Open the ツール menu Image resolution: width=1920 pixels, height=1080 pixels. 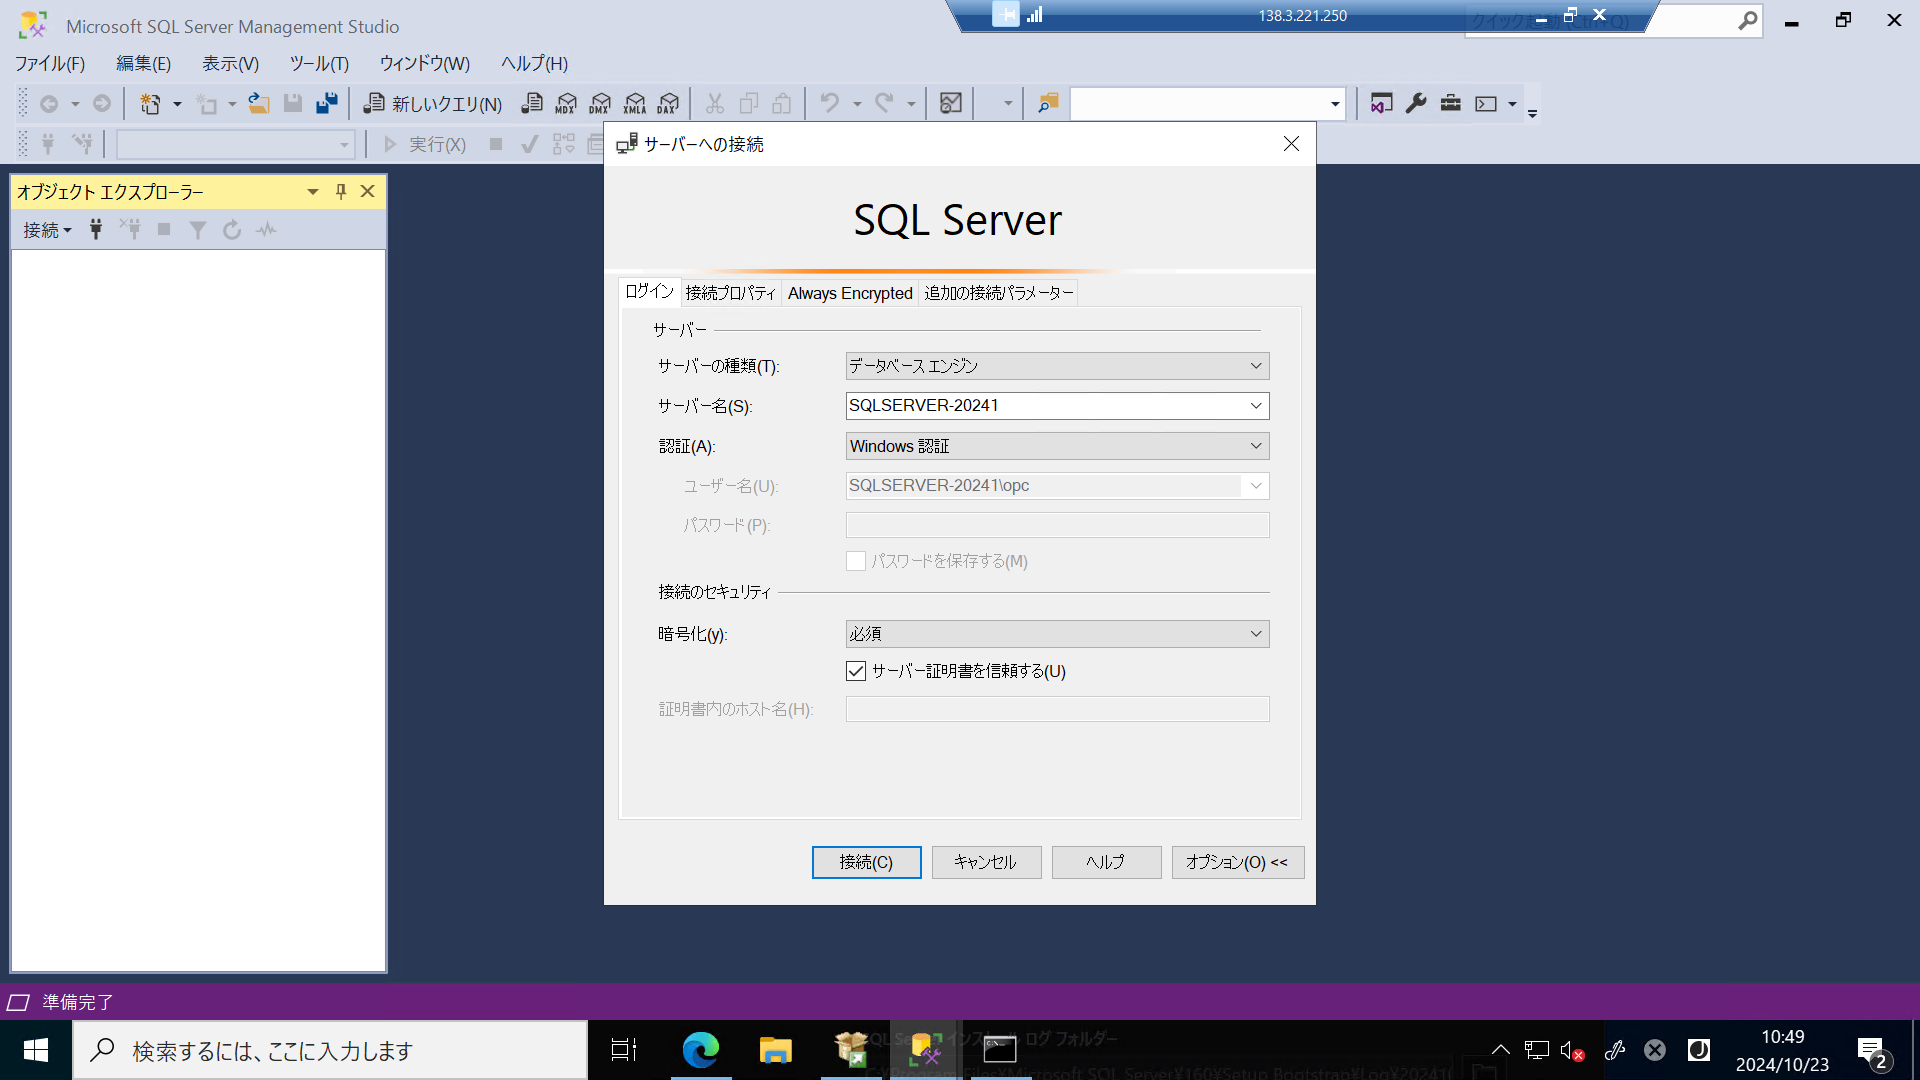[318, 63]
